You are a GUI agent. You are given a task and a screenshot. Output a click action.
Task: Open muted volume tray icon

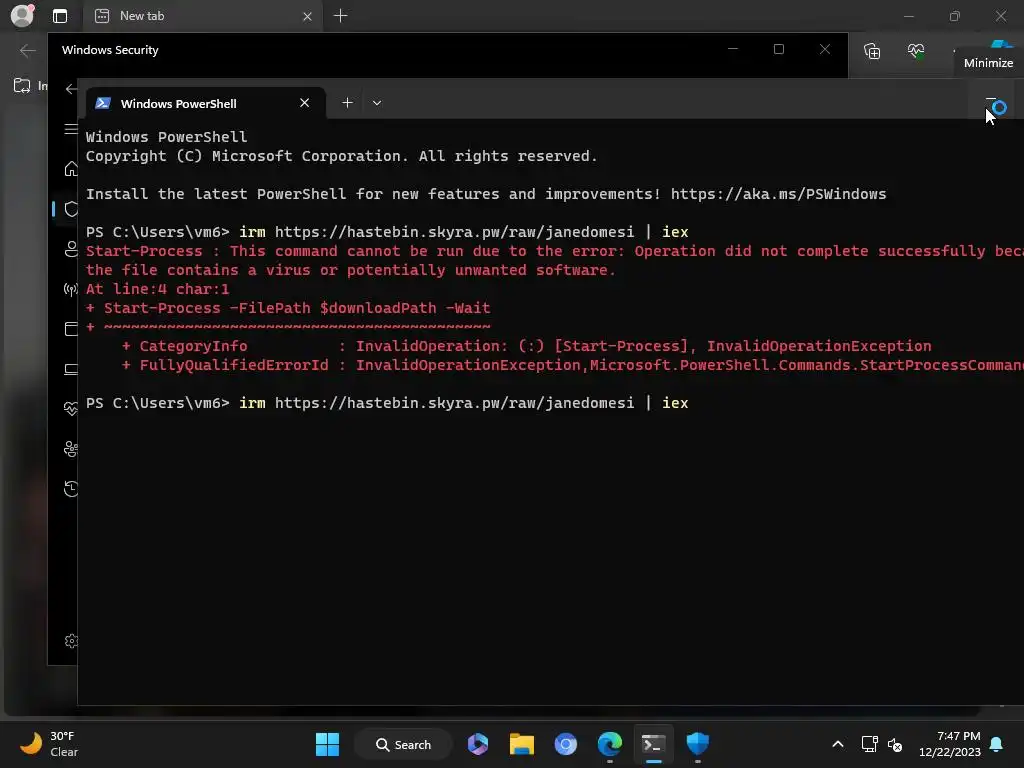click(x=895, y=744)
